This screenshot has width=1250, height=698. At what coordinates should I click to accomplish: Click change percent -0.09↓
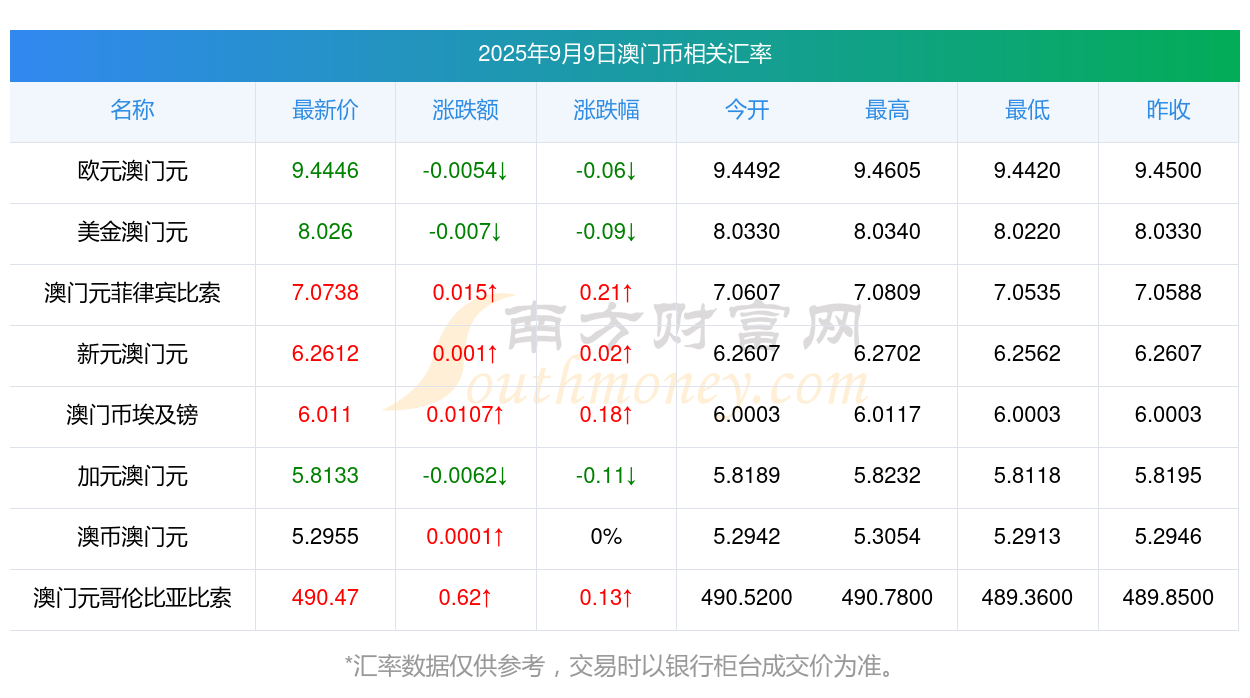pyautogui.click(x=606, y=232)
